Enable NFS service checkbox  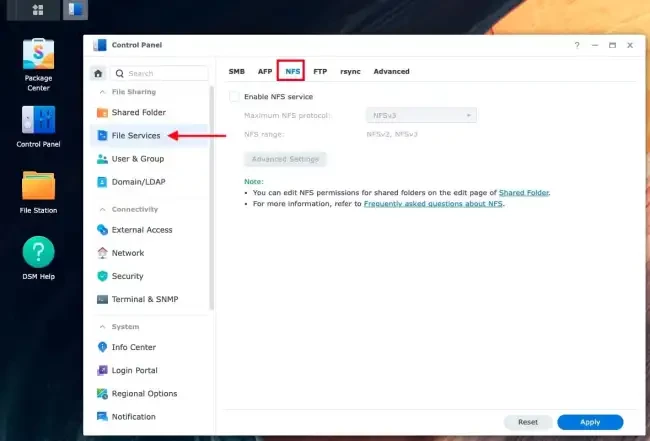[234, 97]
